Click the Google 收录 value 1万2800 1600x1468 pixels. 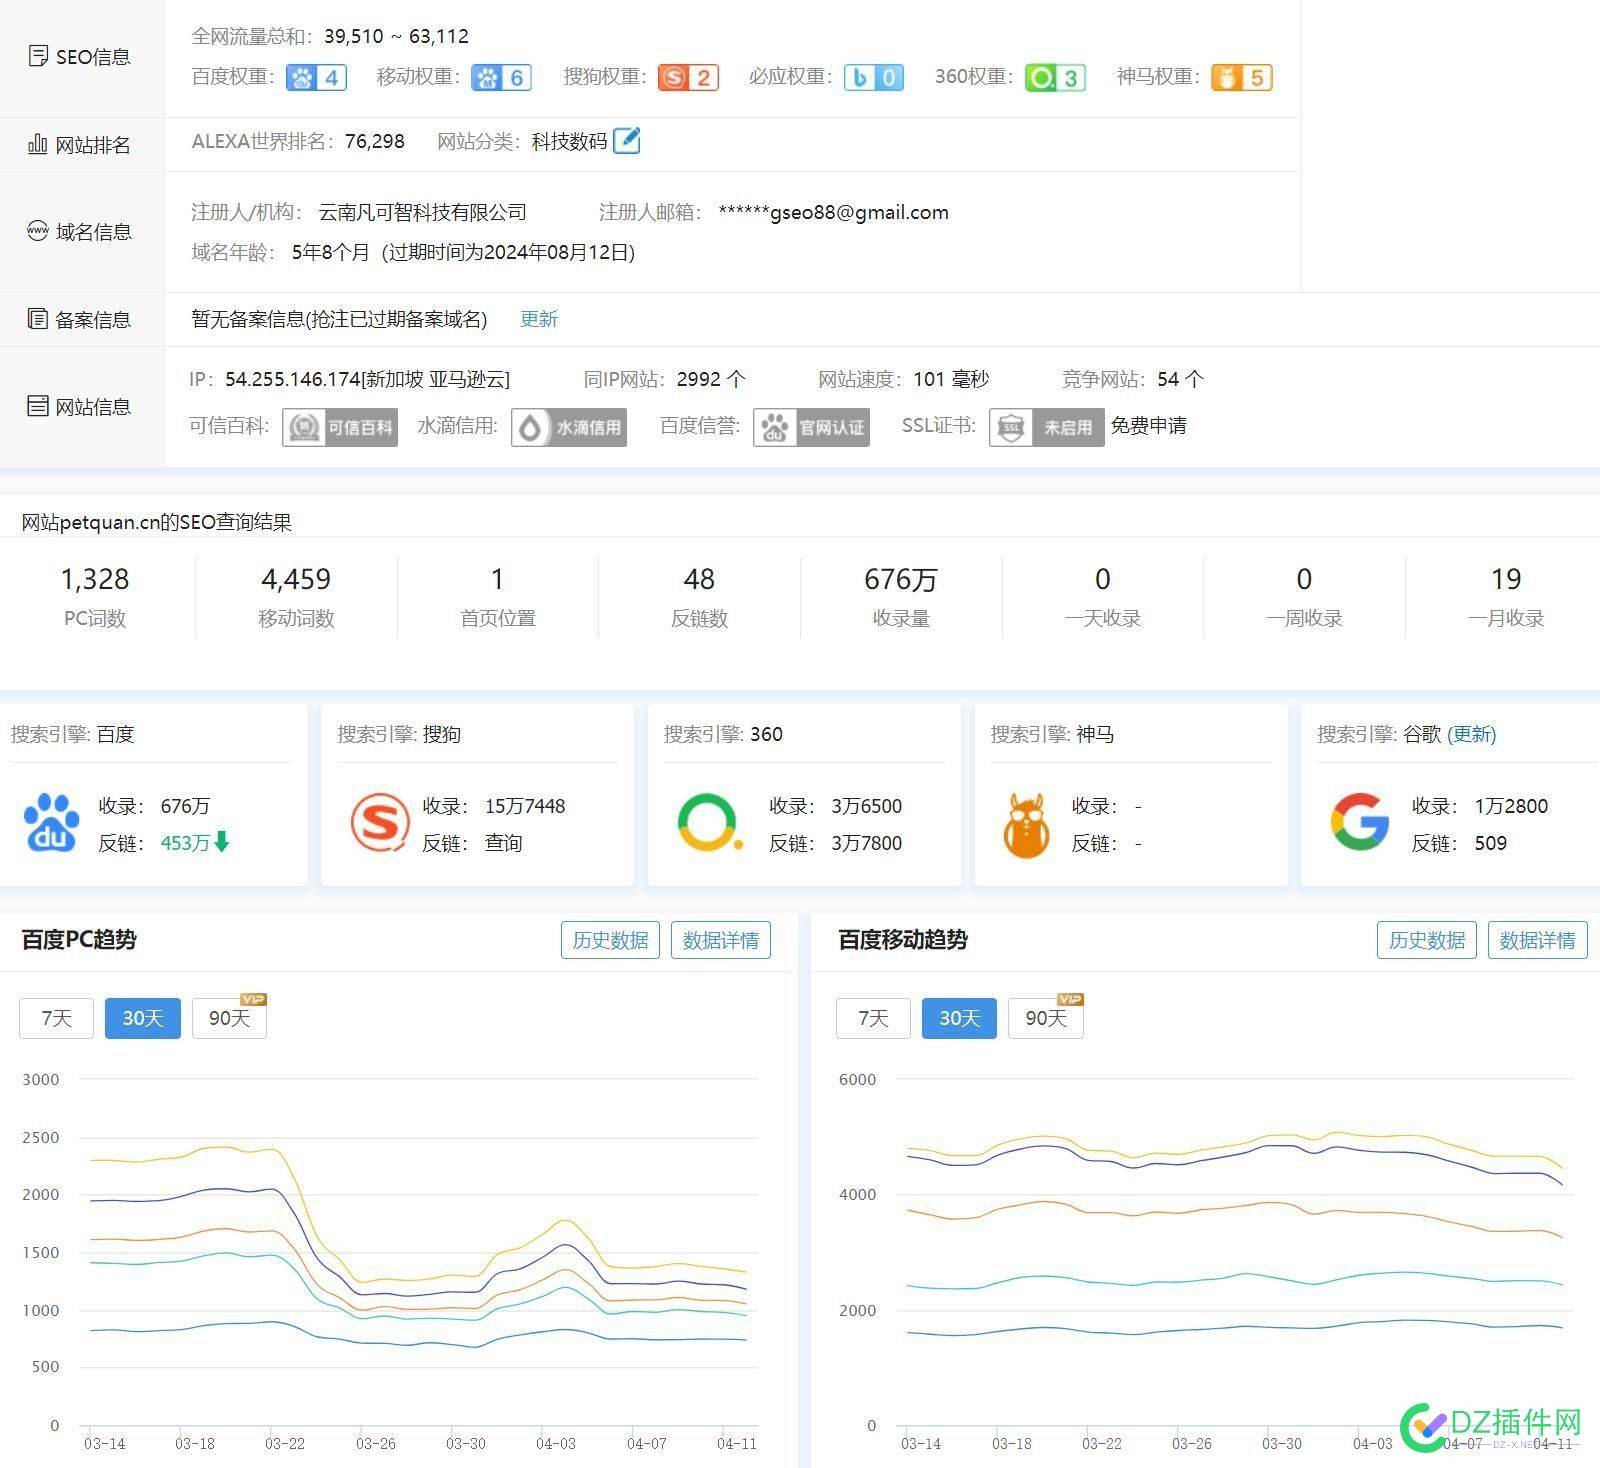click(1511, 806)
